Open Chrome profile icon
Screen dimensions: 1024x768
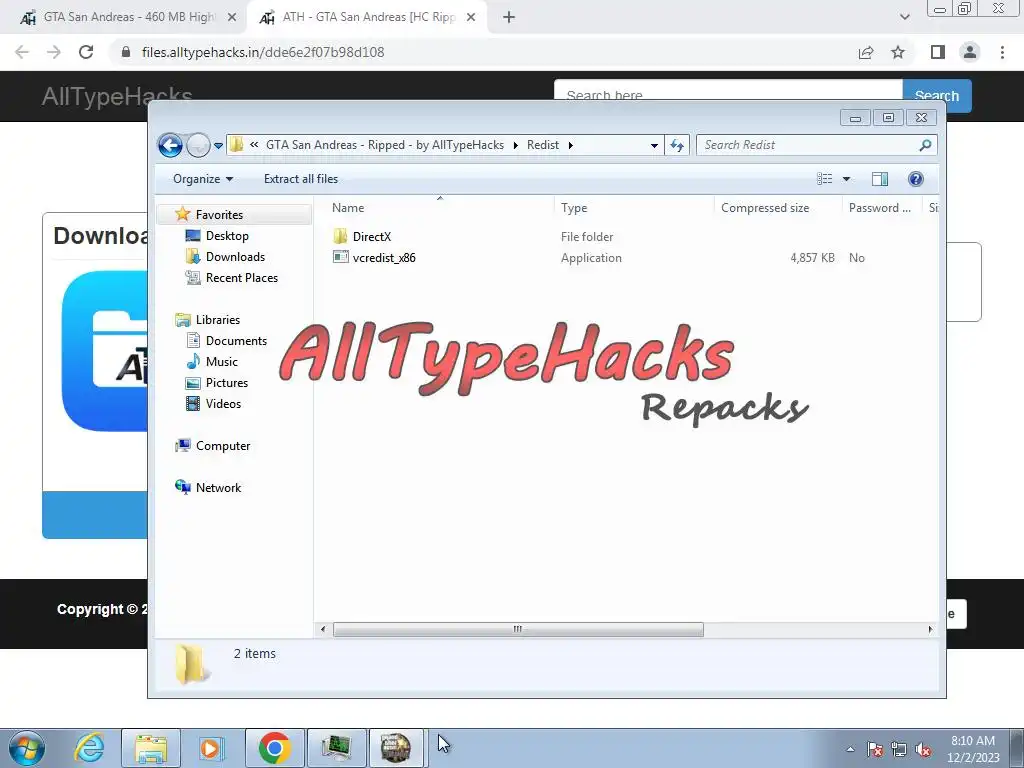pyautogui.click(x=970, y=52)
